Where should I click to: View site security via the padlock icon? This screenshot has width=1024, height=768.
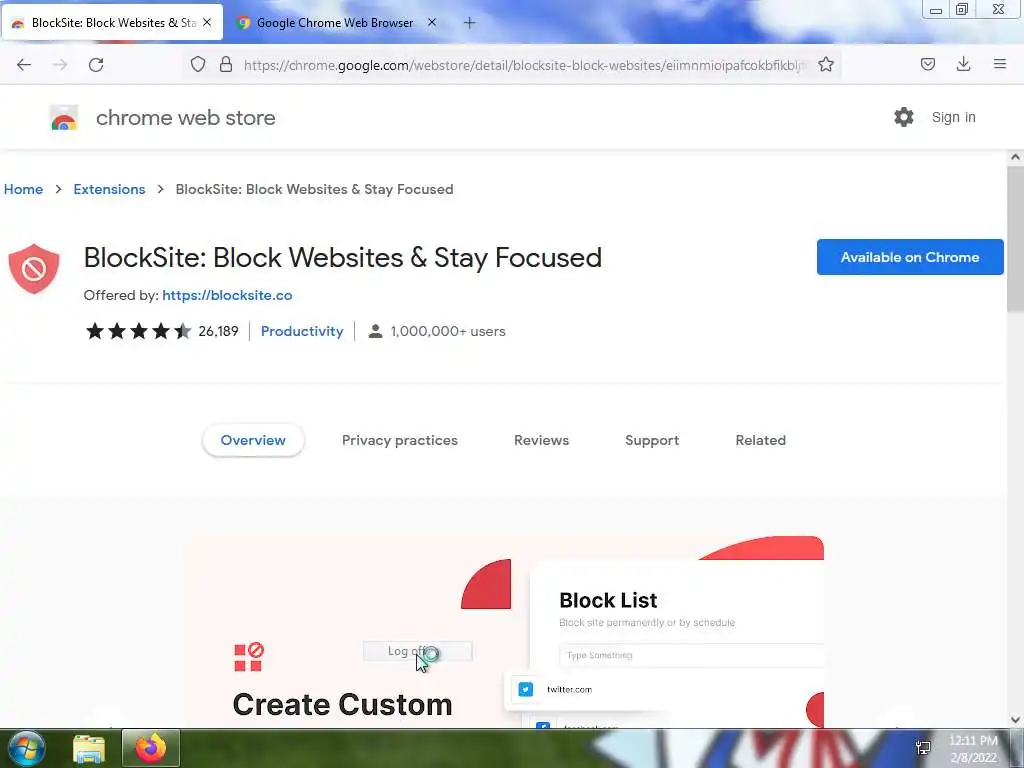point(226,64)
